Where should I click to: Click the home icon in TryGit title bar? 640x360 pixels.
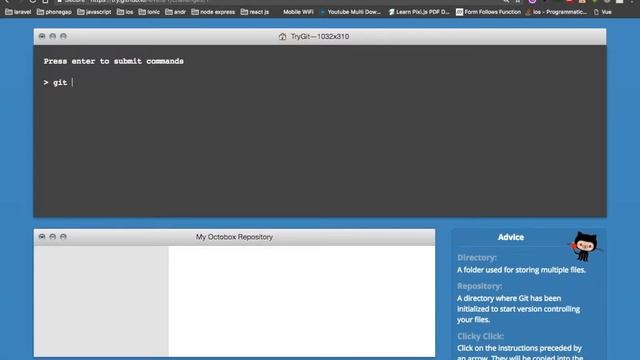[282, 37]
